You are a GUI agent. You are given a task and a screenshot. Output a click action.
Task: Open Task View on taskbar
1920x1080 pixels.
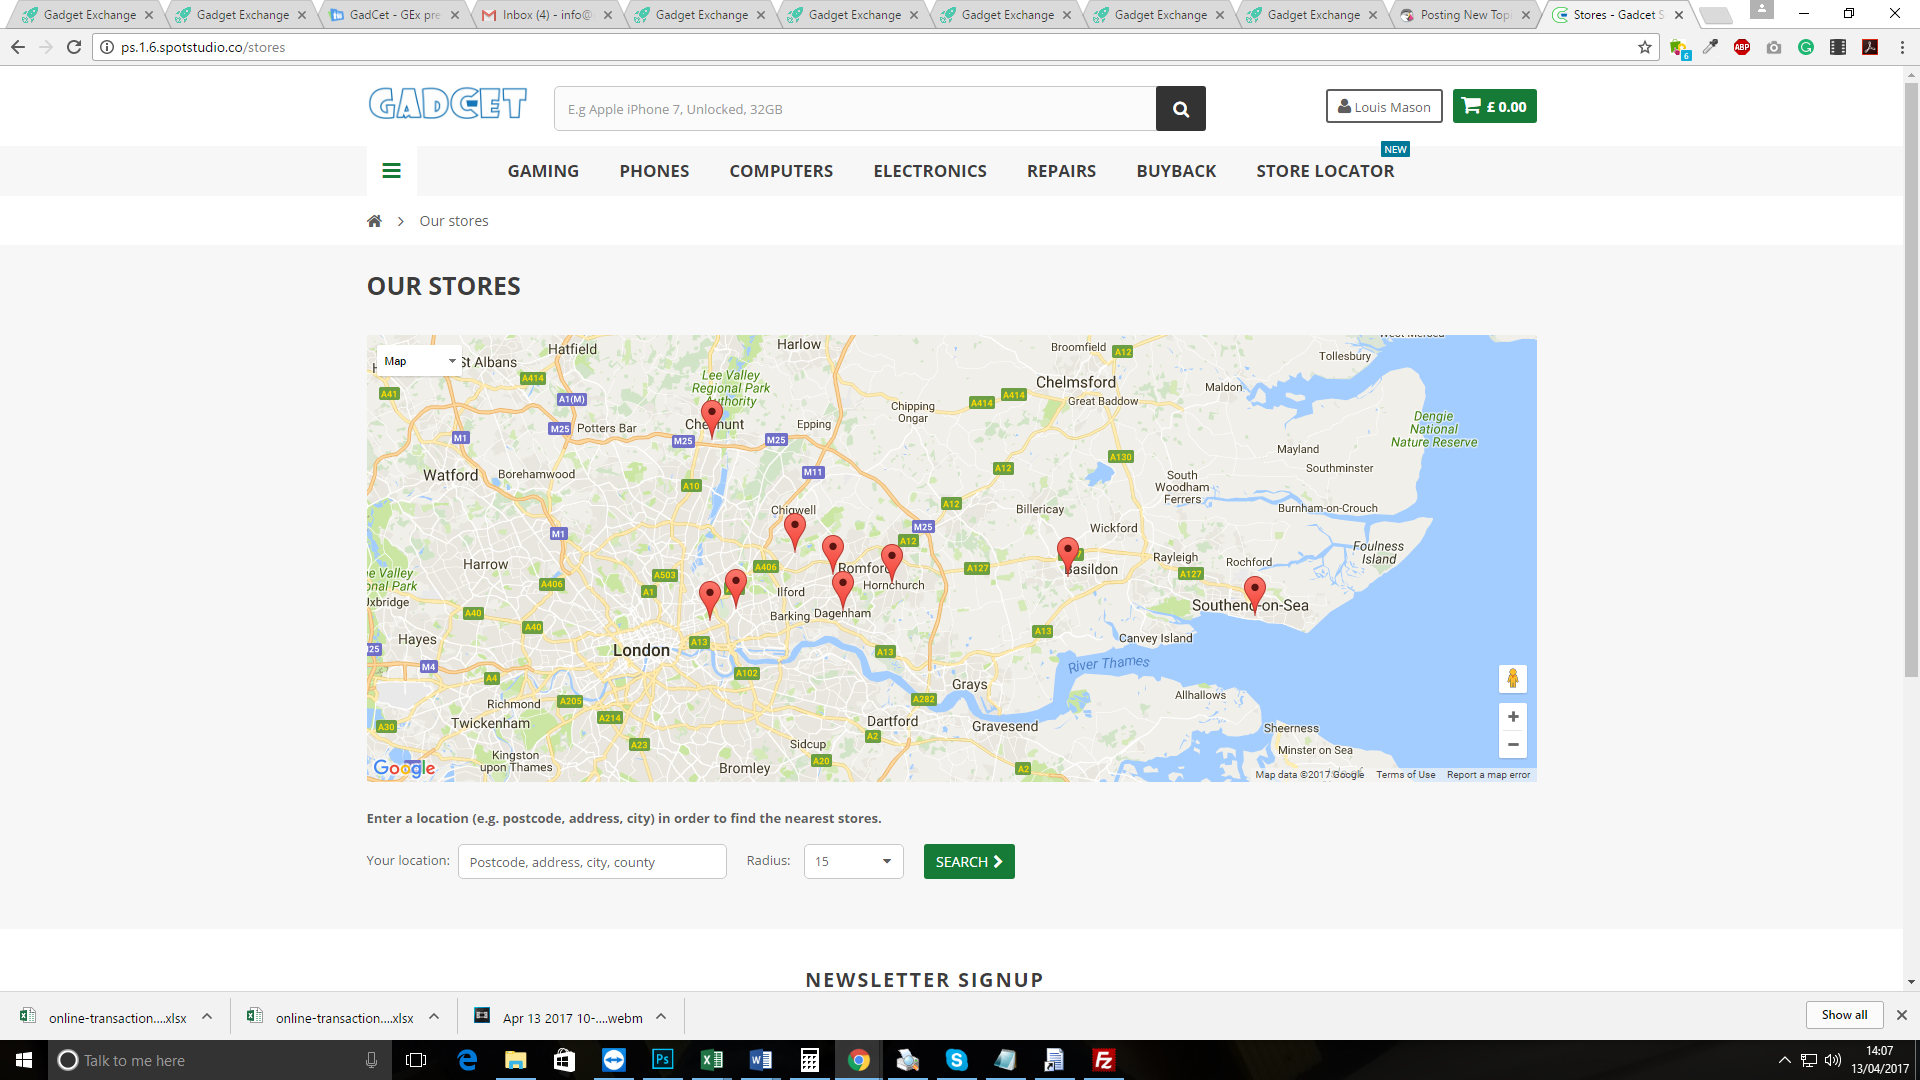[x=416, y=1060]
